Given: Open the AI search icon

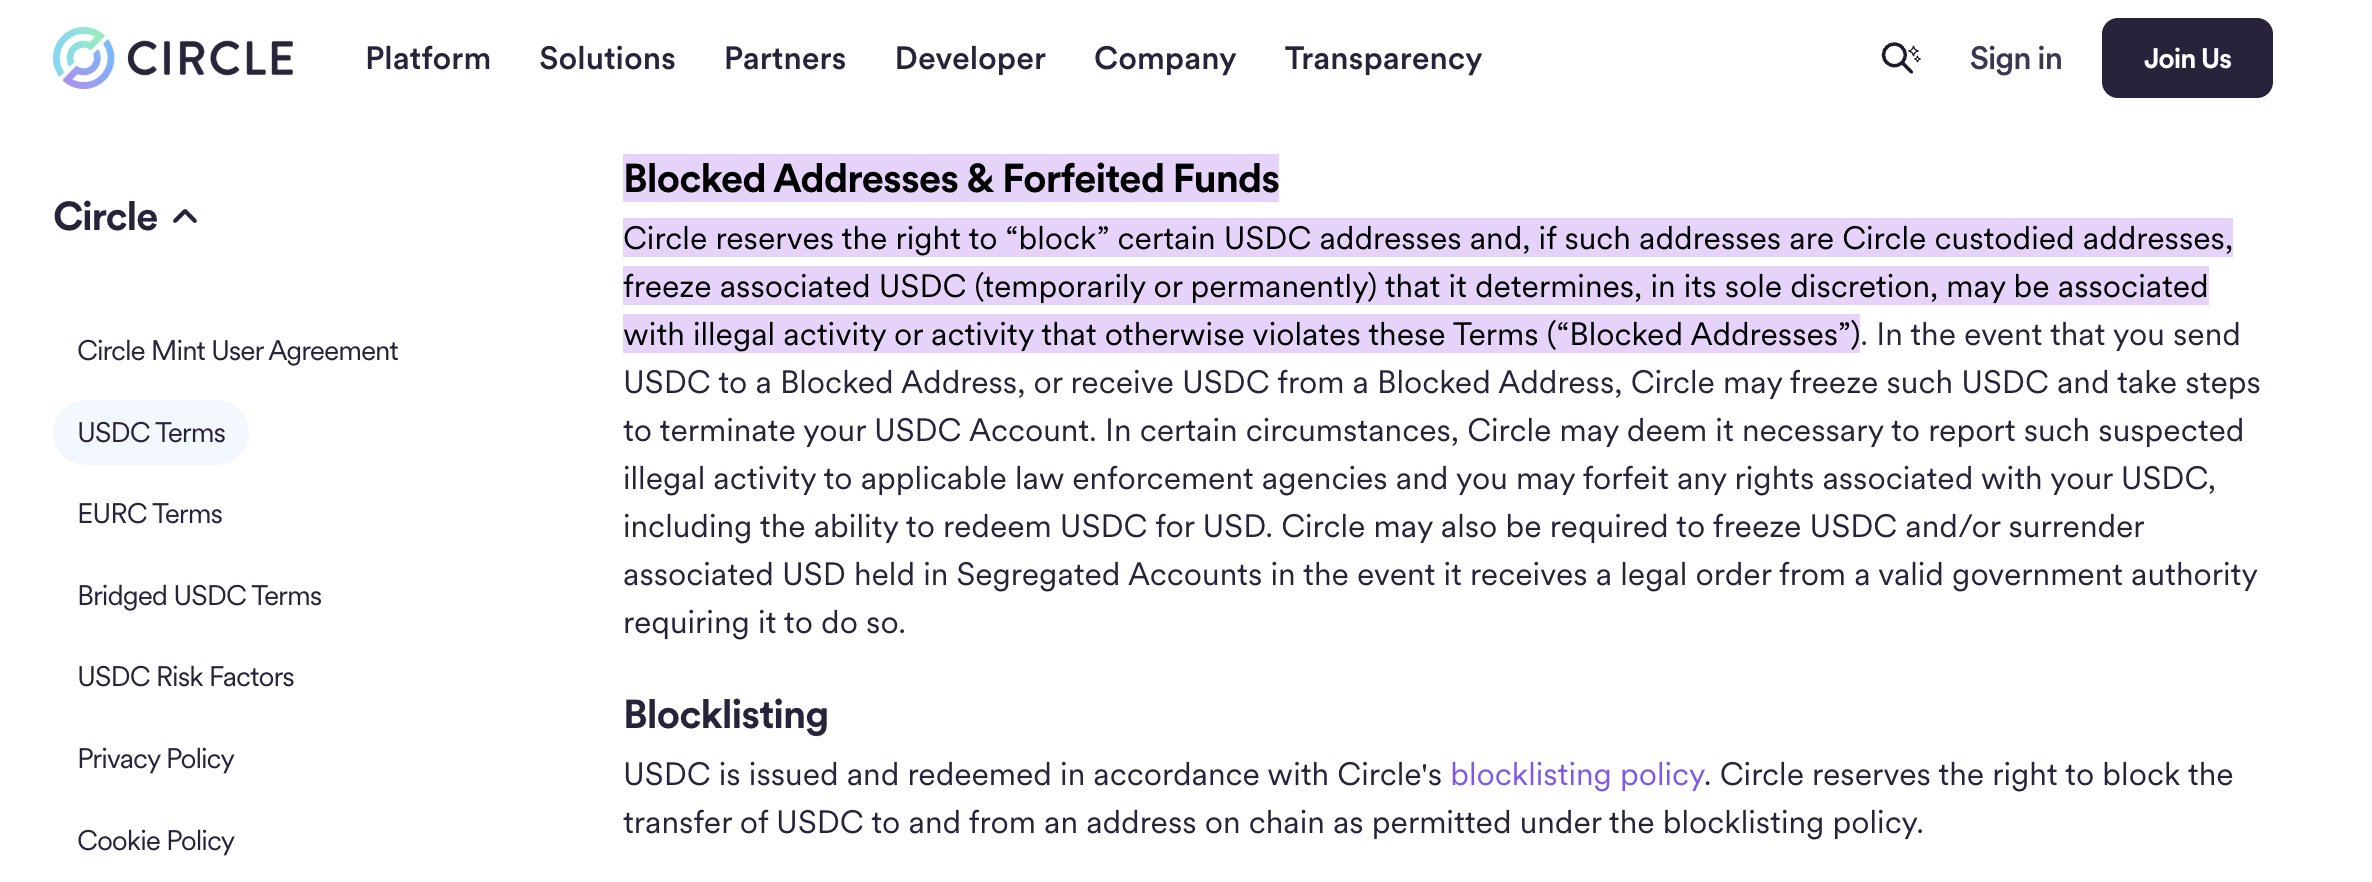Looking at the screenshot, I should (x=1900, y=58).
